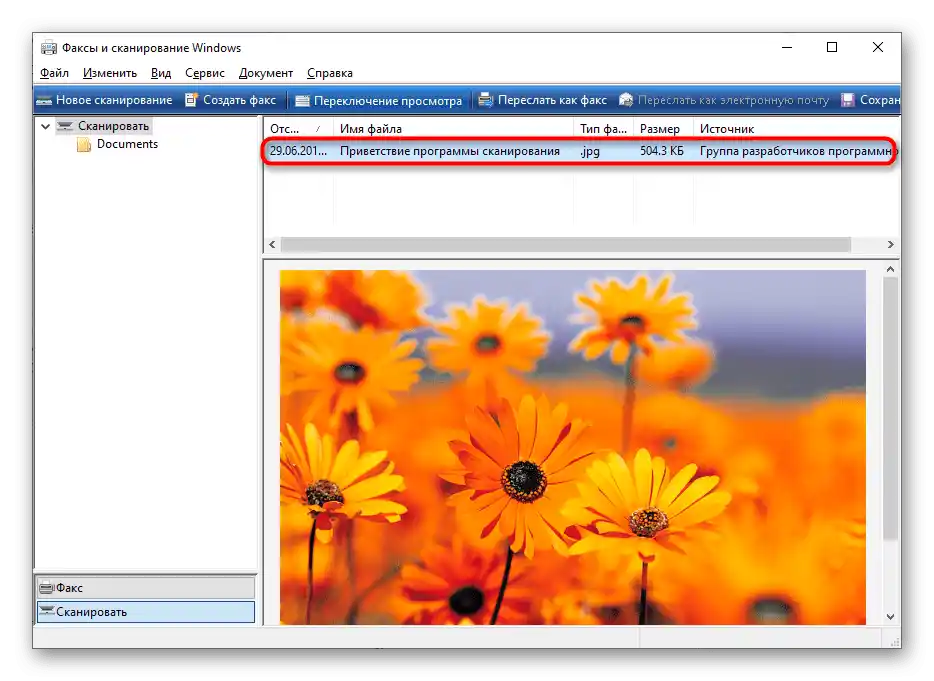Click left arrow of horizontal scrollbar
The height and width of the screenshot is (681, 934).
(x=272, y=244)
